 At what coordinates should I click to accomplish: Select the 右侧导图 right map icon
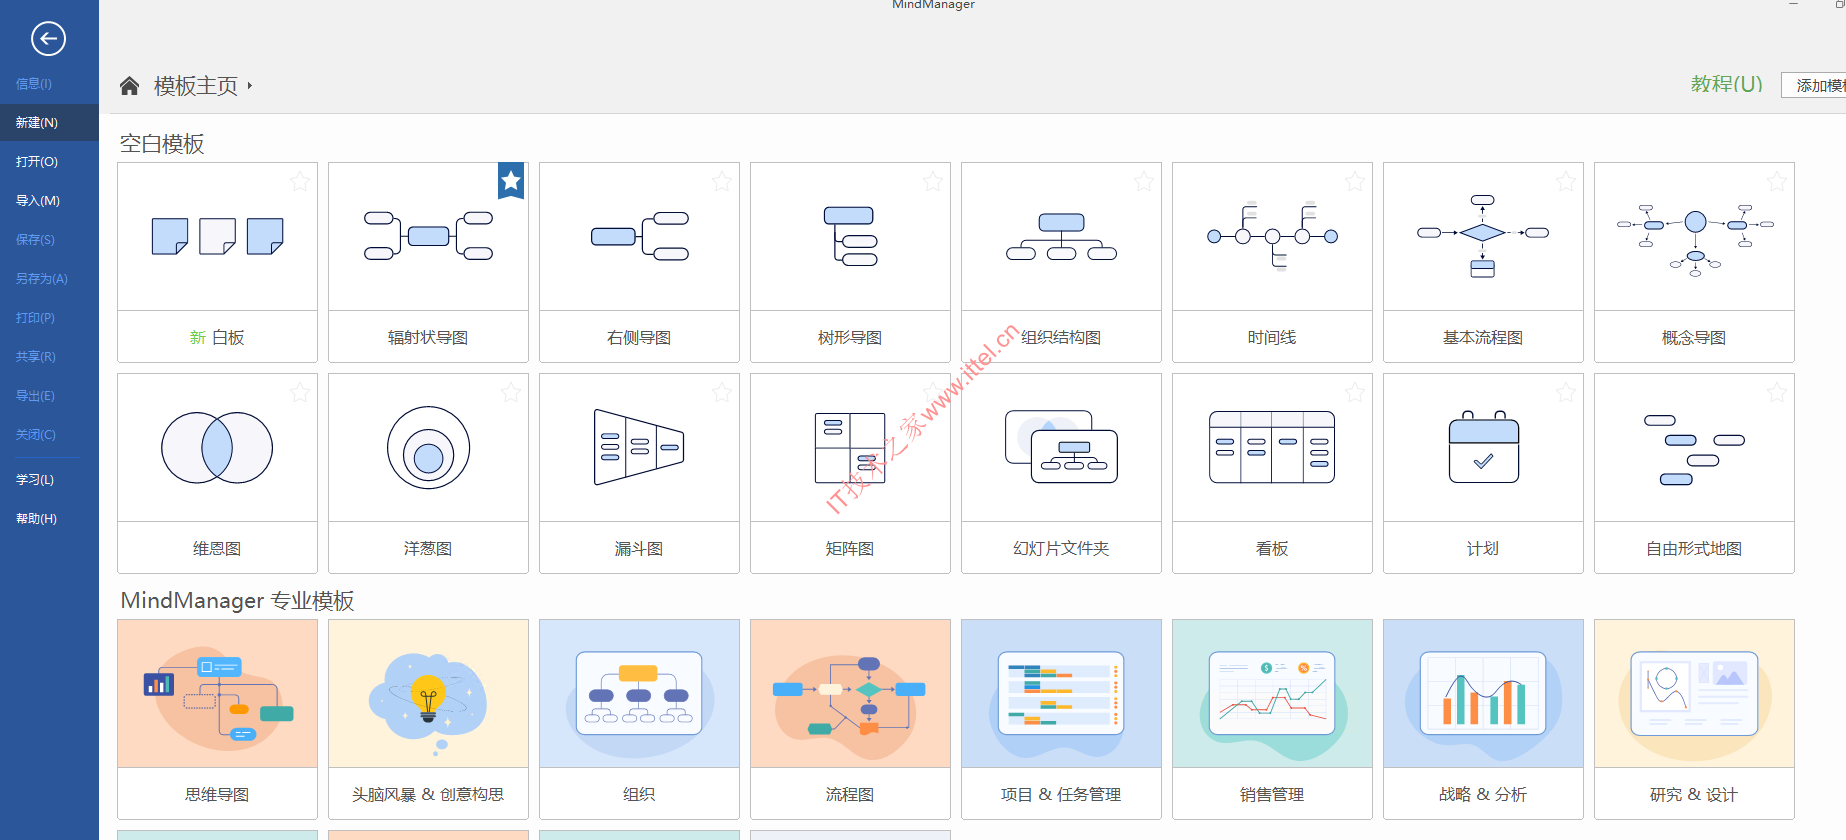click(x=639, y=236)
